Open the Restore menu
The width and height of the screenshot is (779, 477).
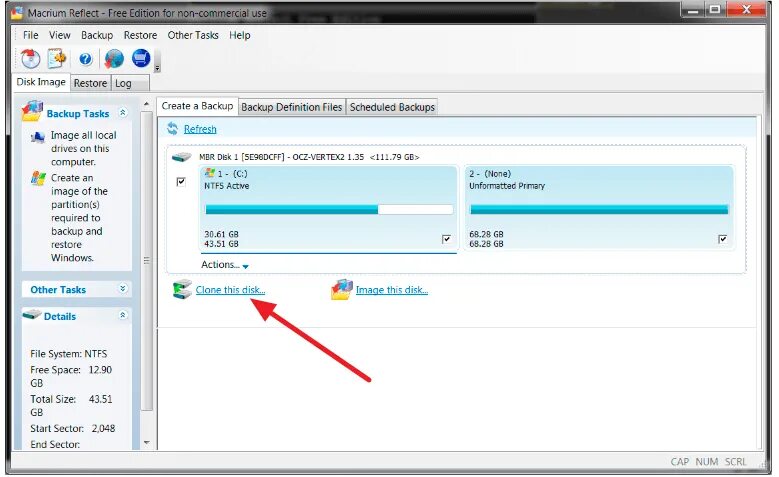click(140, 35)
